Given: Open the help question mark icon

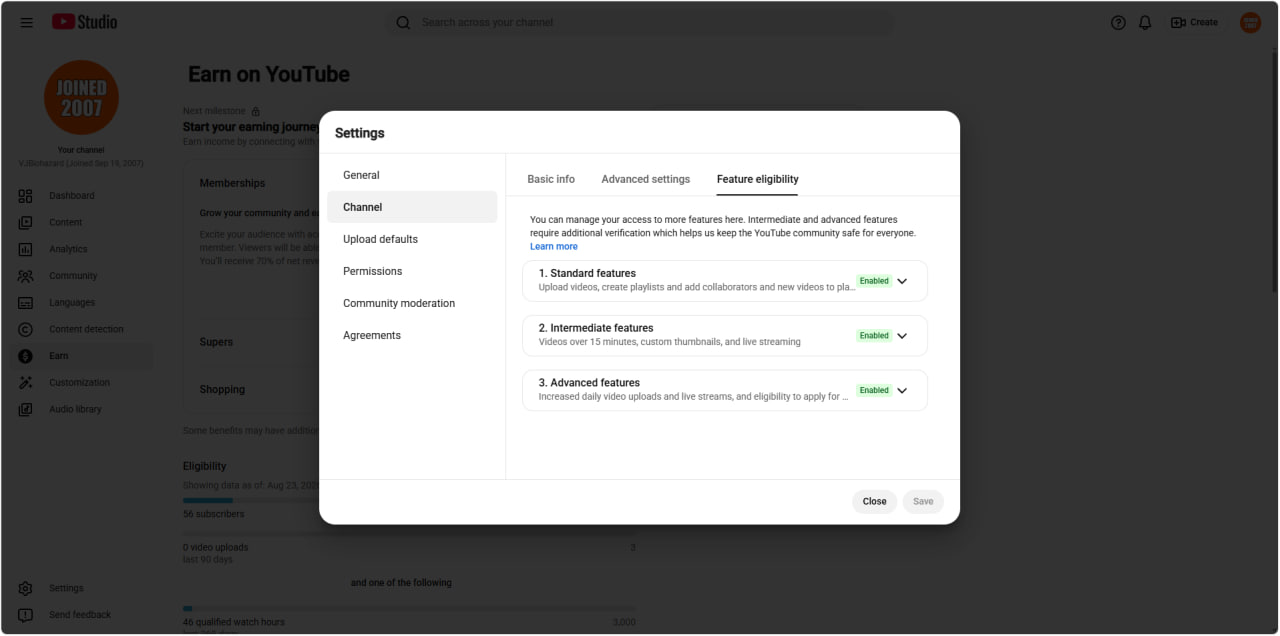Looking at the screenshot, I should [1118, 22].
